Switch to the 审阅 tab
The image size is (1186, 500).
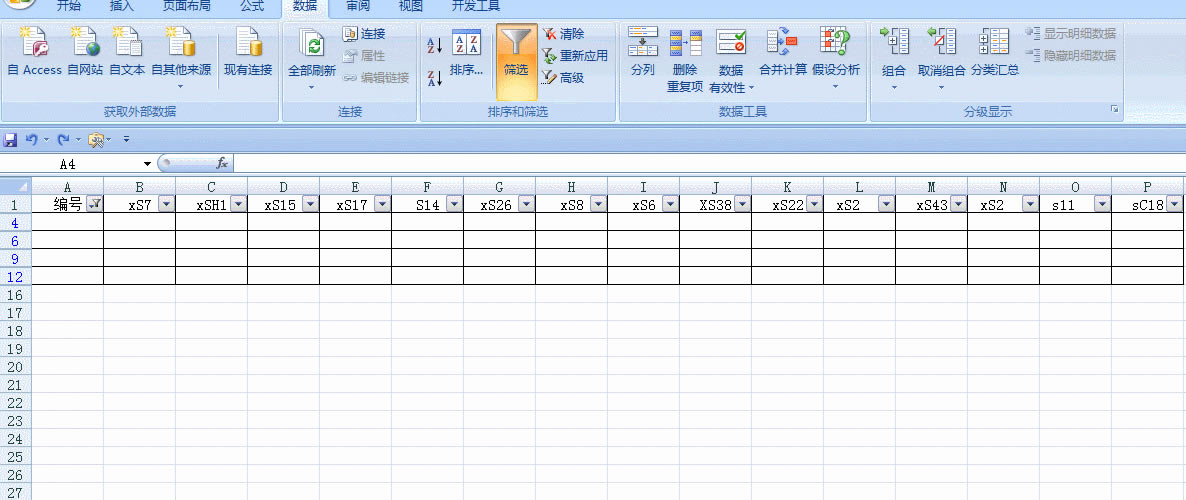point(358,7)
